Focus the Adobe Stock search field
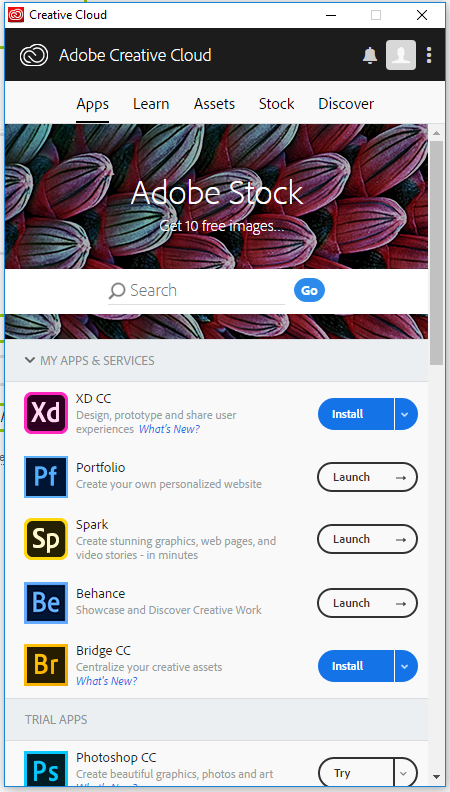This screenshot has height=792, width=450. pos(196,290)
